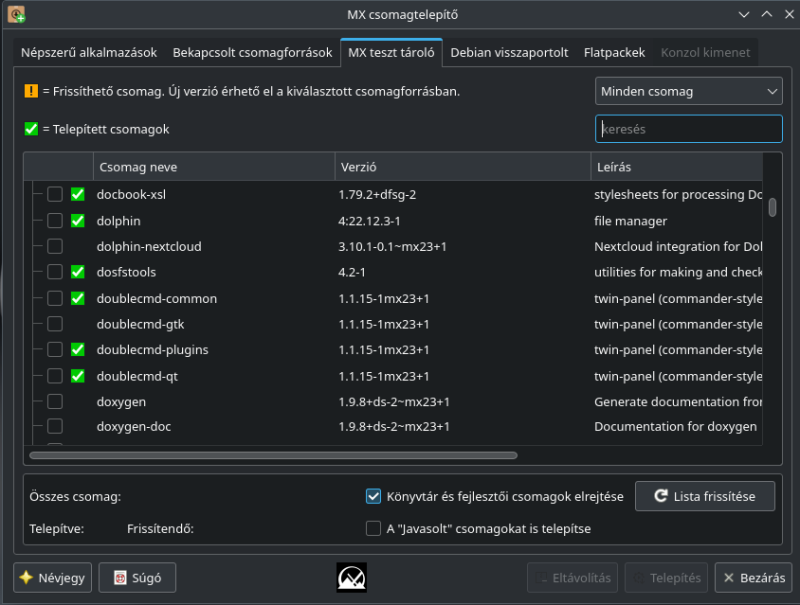
Task: Click the doublecmd-gtk package name
Action: (140, 324)
